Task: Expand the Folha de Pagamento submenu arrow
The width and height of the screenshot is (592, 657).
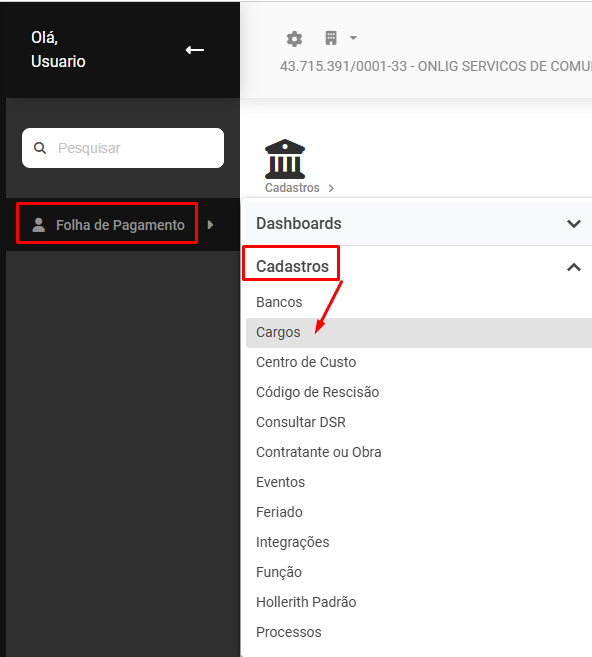Action: coord(210,225)
